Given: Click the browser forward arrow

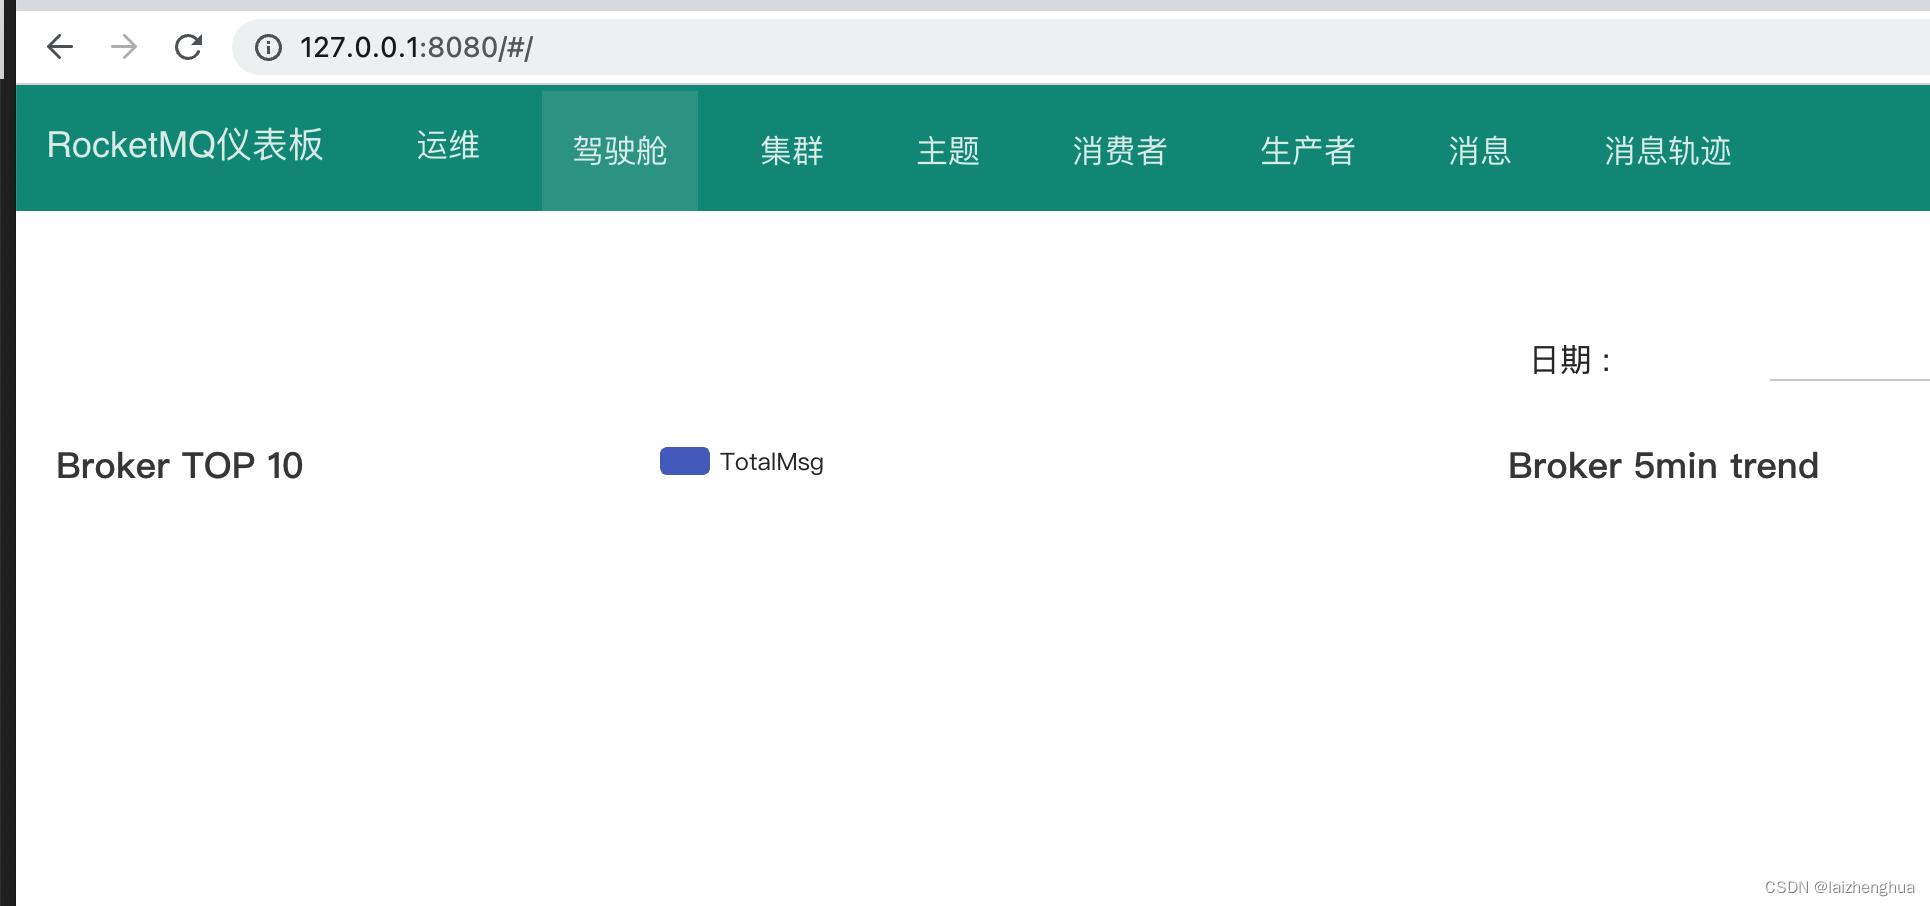Looking at the screenshot, I should (124, 47).
